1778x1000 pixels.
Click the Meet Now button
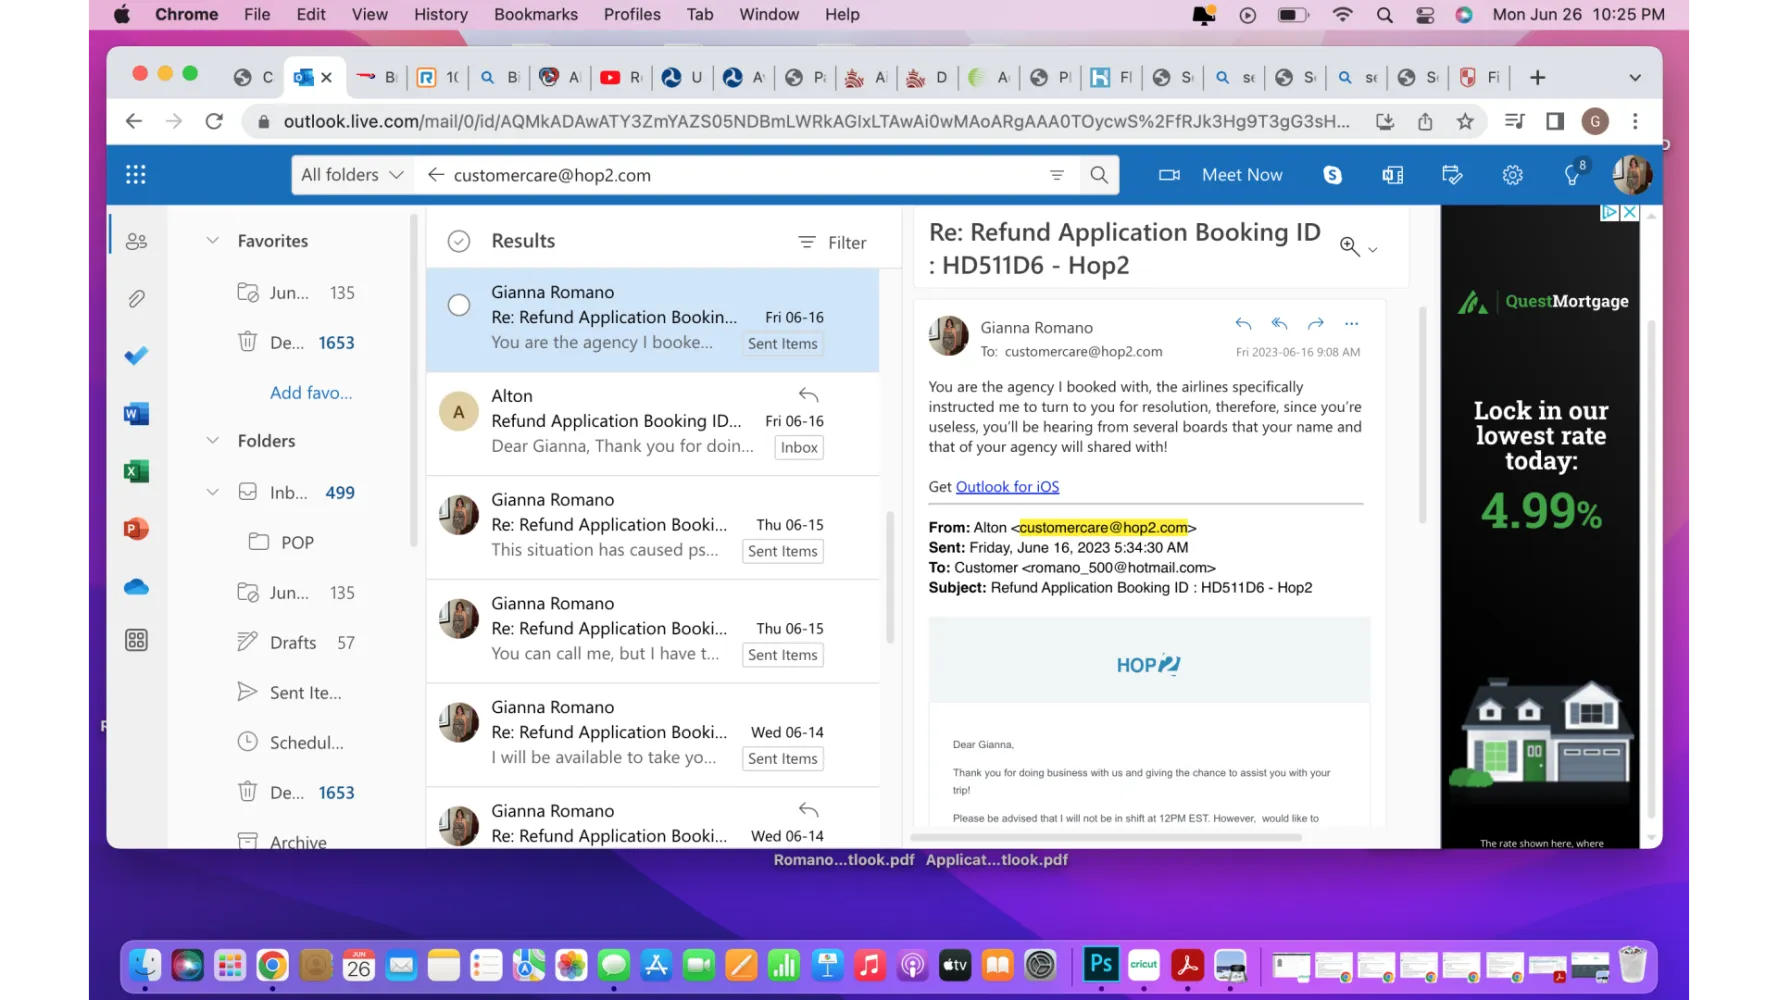pyautogui.click(x=1220, y=175)
